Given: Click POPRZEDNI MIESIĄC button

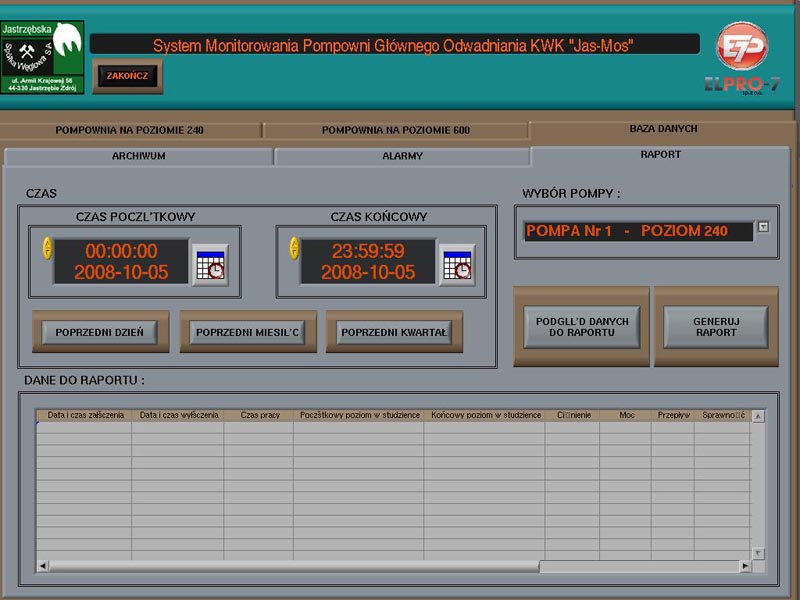Looking at the screenshot, I should pyautogui.click(x=247, y=332).
